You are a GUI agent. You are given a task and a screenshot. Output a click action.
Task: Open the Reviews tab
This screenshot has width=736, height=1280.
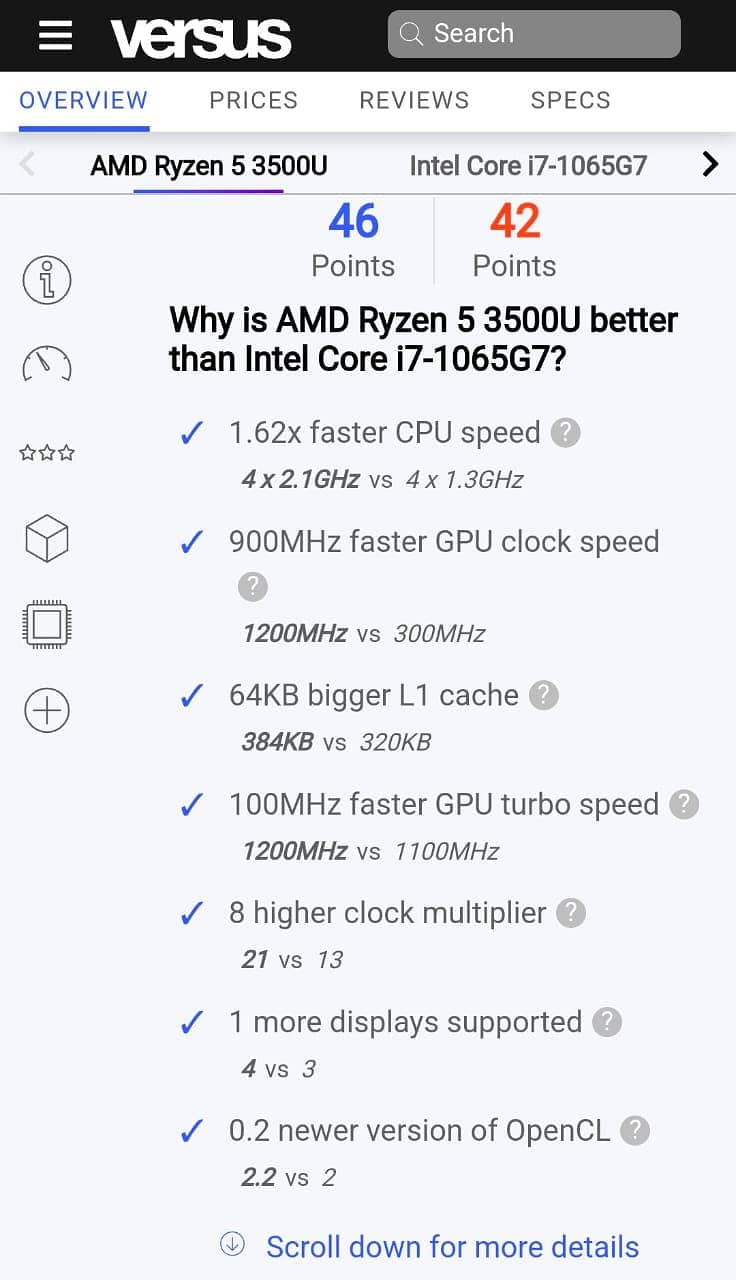click(414, 100)
